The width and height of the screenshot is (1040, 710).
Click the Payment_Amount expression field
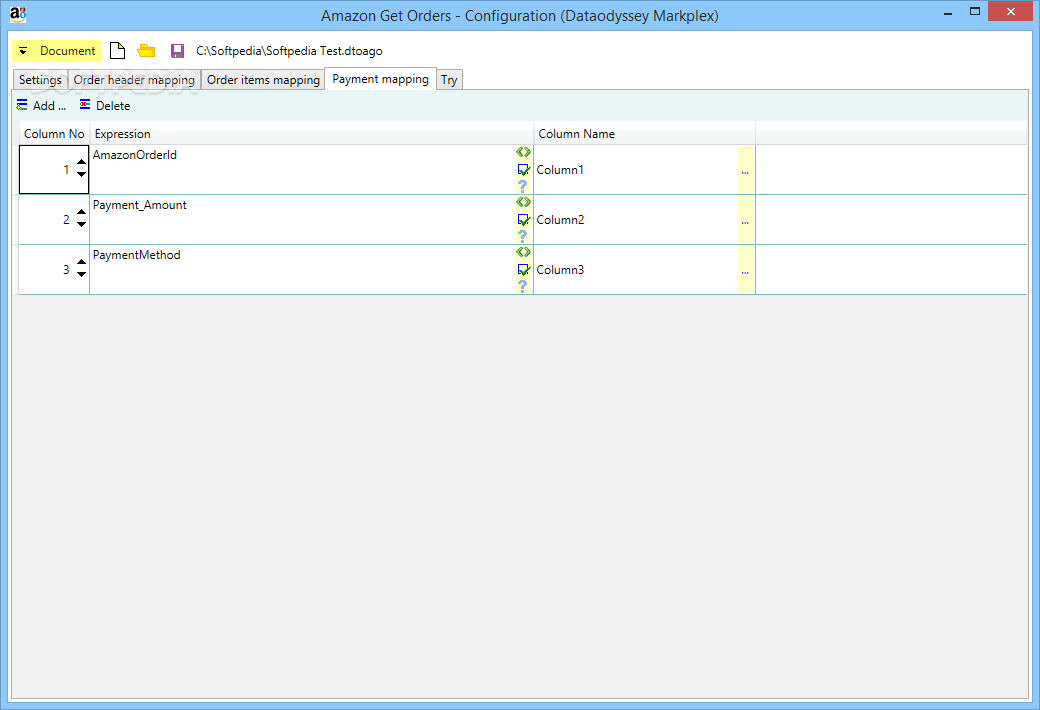302,220
